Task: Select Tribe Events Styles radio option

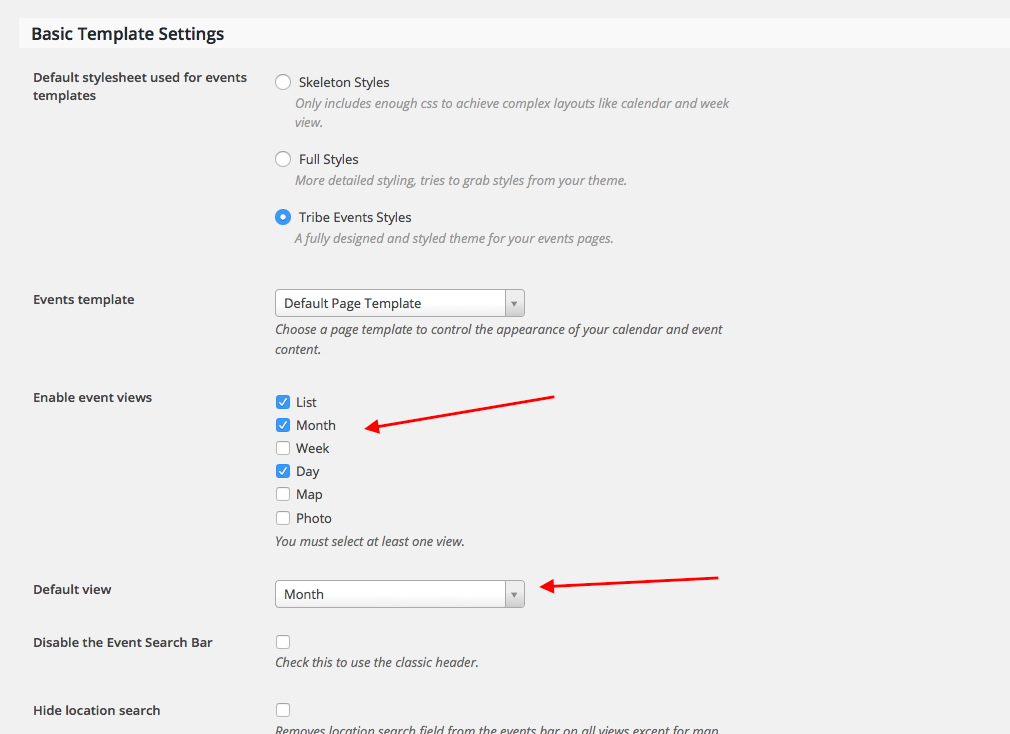Action: 283,217
